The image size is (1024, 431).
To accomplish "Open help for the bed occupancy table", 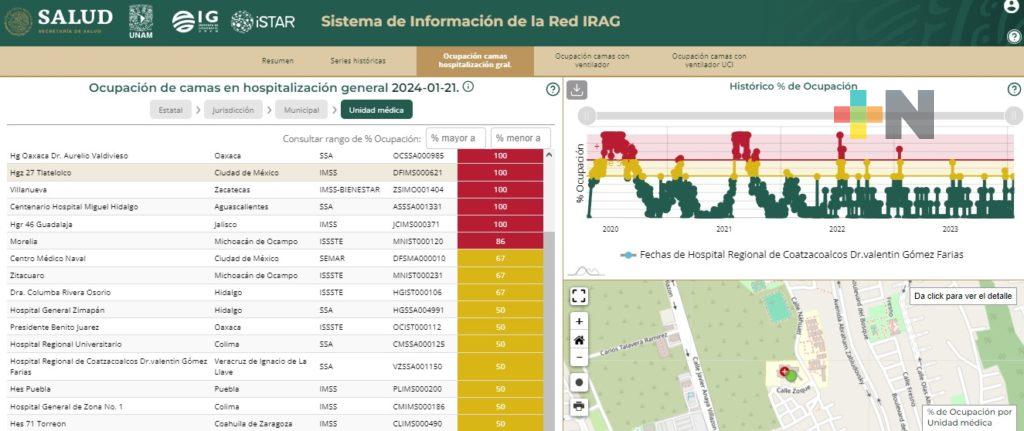I will pyautogui.click(x=552, y=89).
